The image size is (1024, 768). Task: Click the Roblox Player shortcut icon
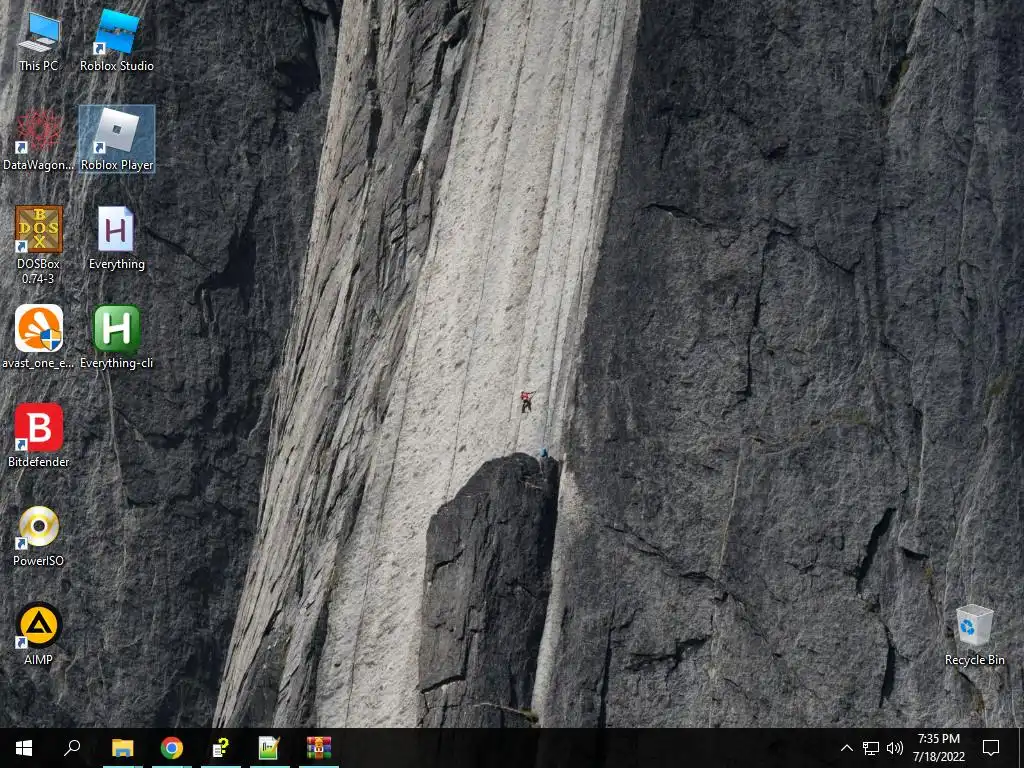[x=117, y=139]
